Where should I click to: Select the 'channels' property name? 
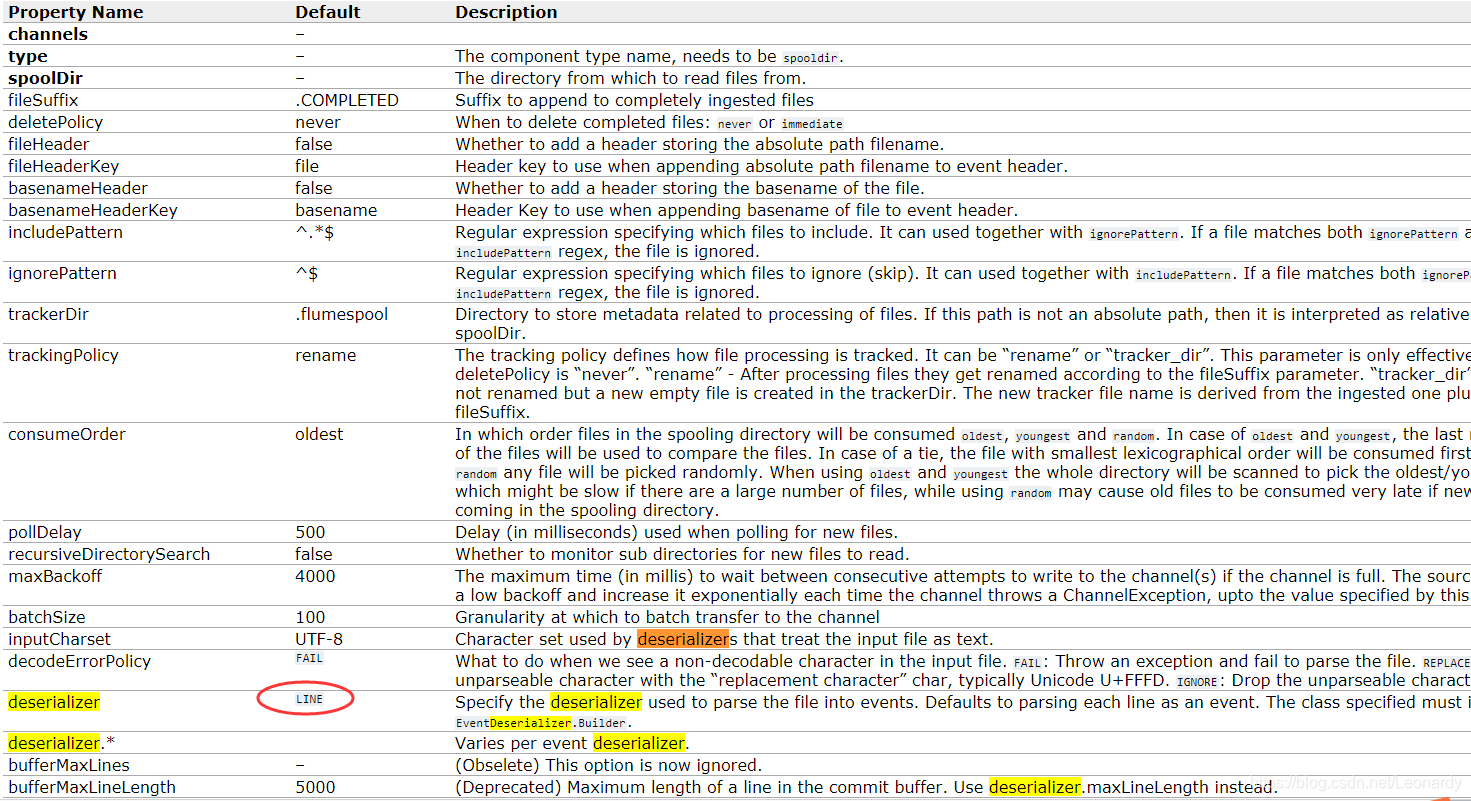[48, 35]
